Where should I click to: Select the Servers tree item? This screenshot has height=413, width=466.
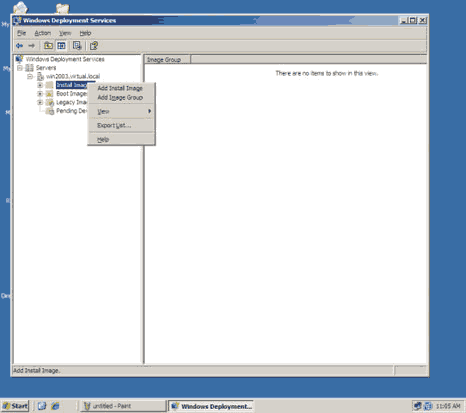point(46,68)
